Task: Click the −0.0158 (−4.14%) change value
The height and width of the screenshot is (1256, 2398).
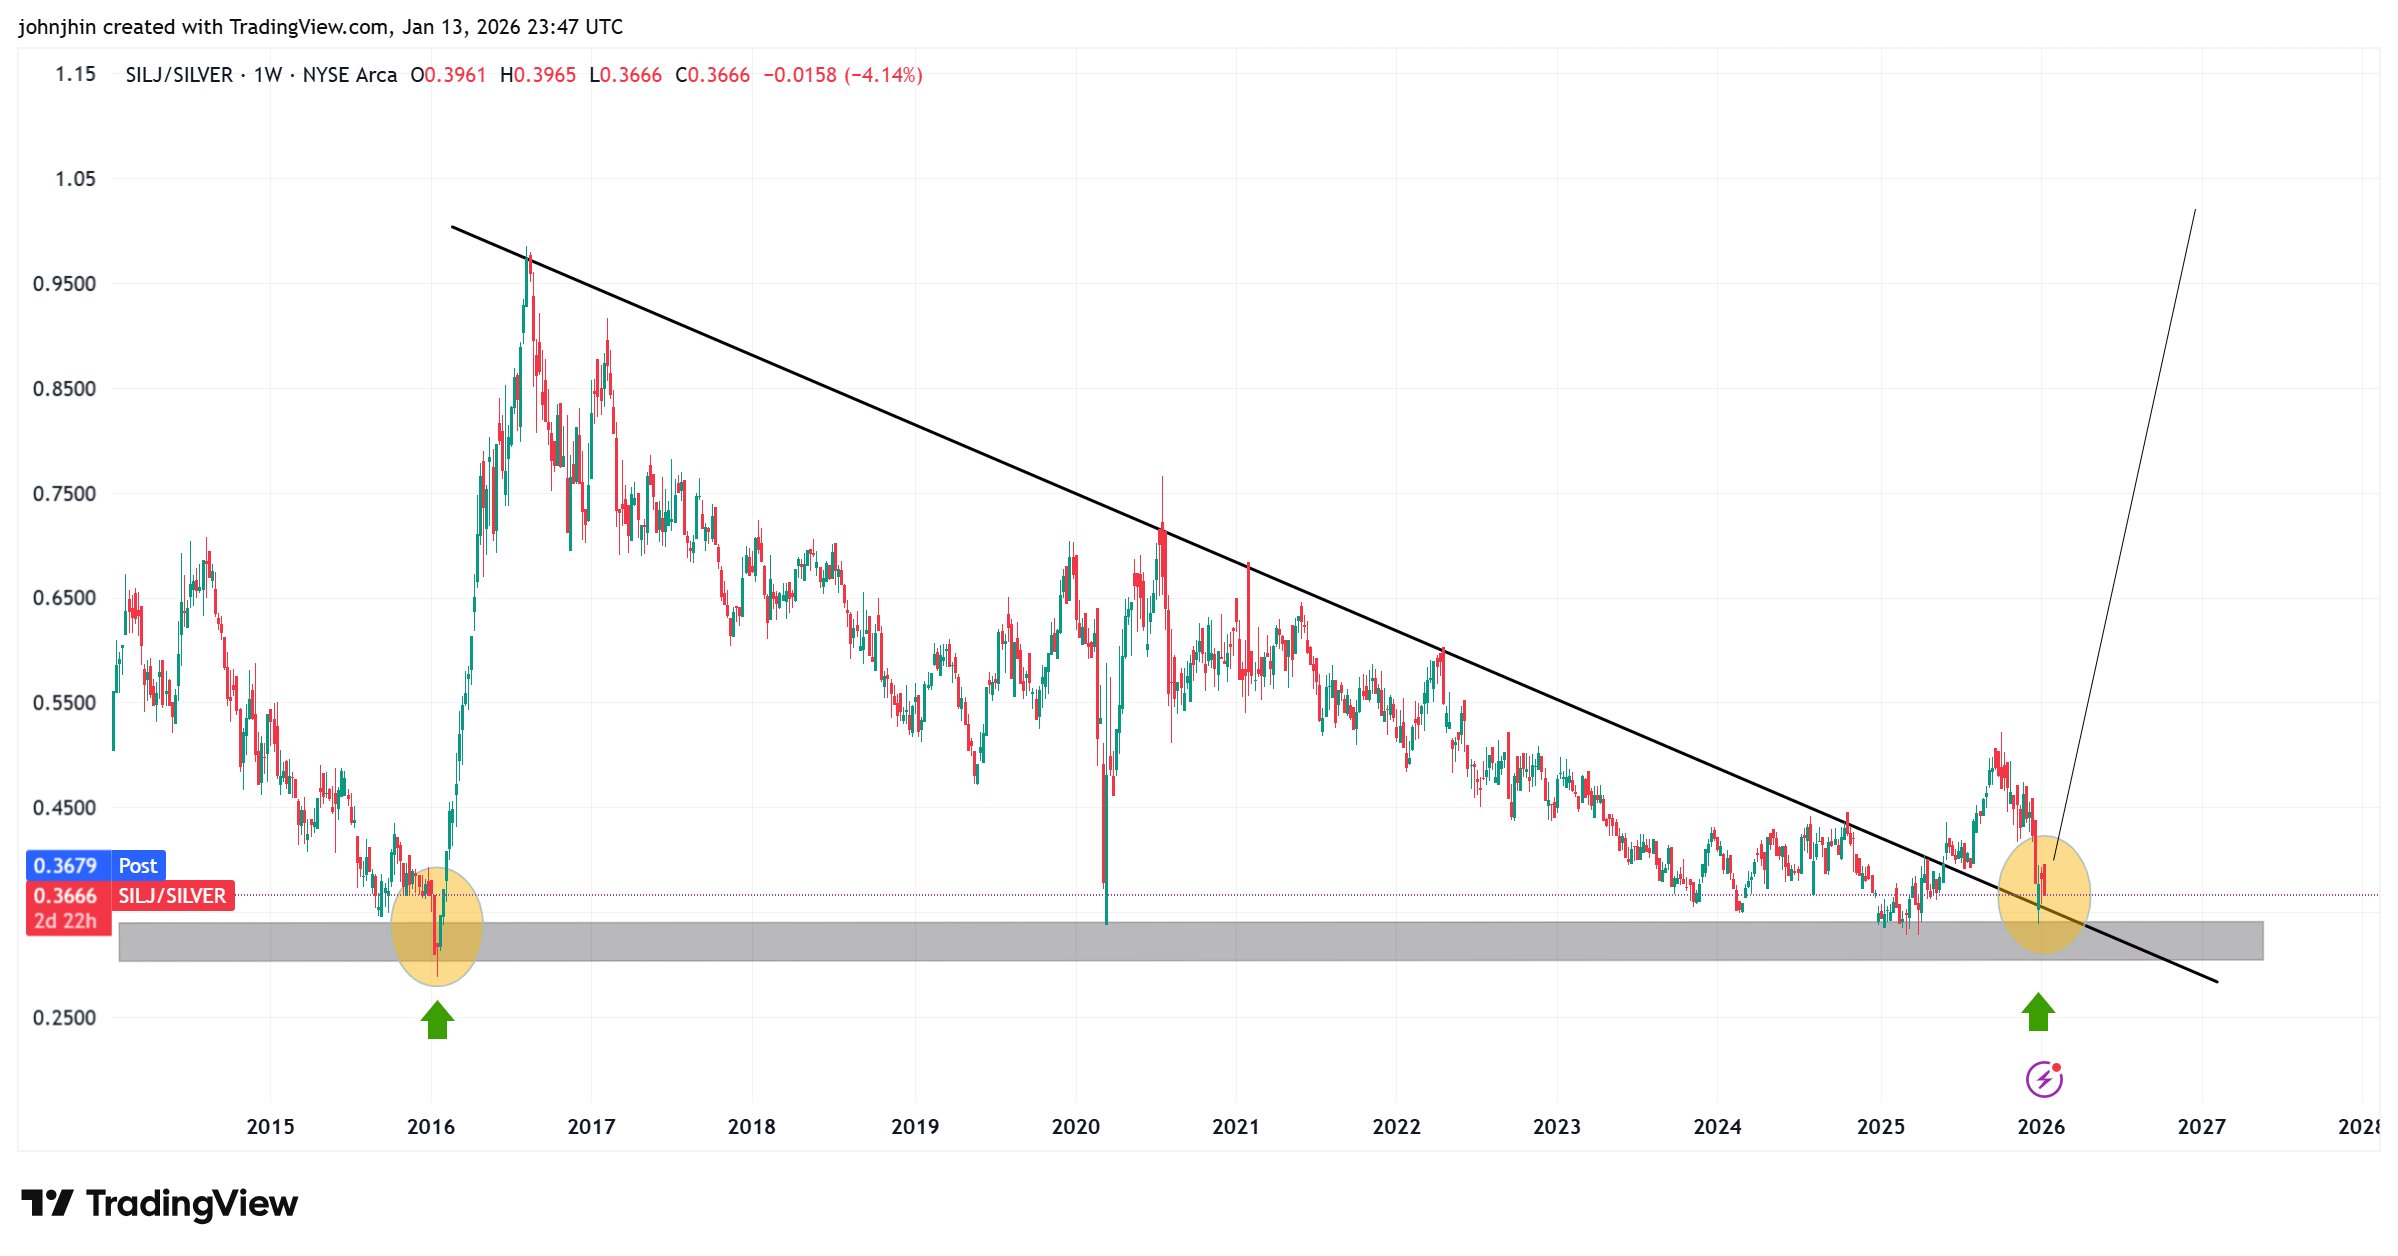Action: (x=842, y=75)
